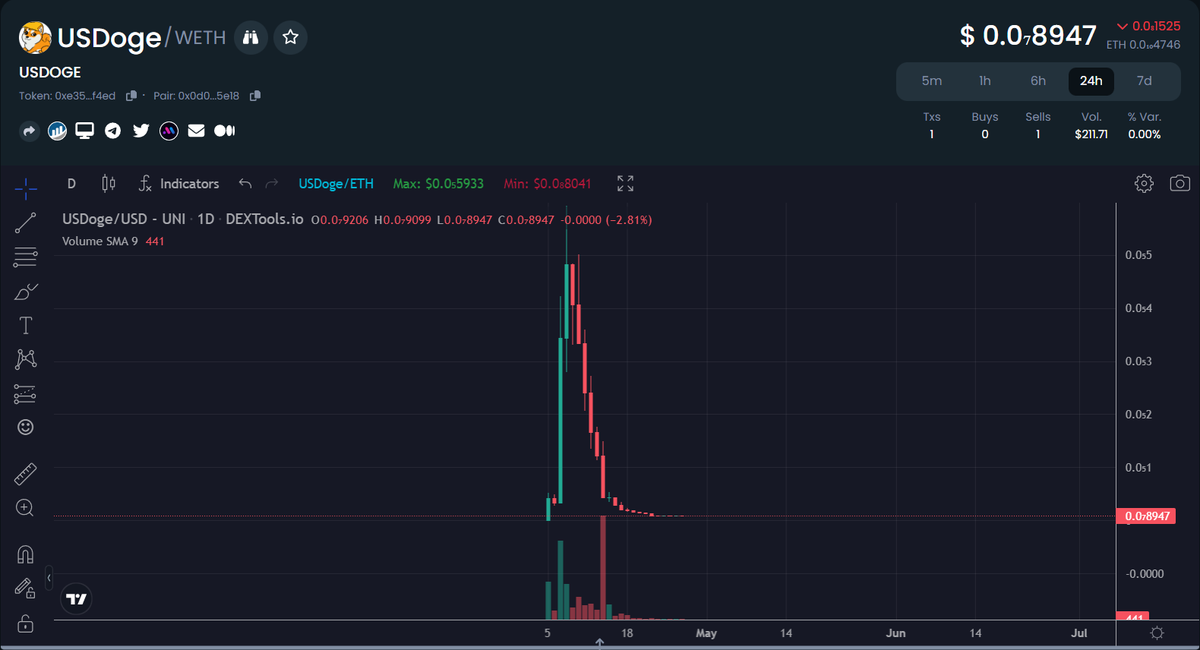Open the Telegram link icon
This screenshot has height=650, width=1200.
[x=113, y=131]
